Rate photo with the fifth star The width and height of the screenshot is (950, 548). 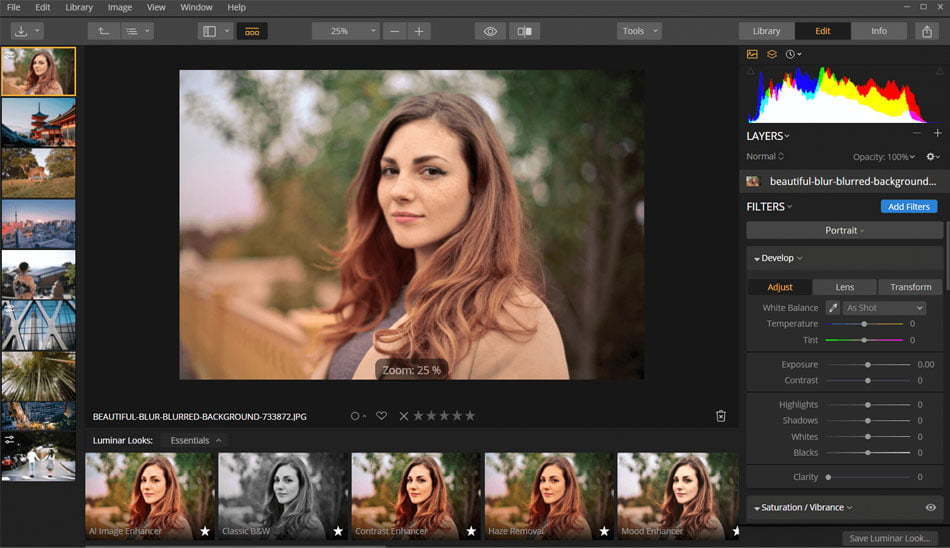(470, 416)
